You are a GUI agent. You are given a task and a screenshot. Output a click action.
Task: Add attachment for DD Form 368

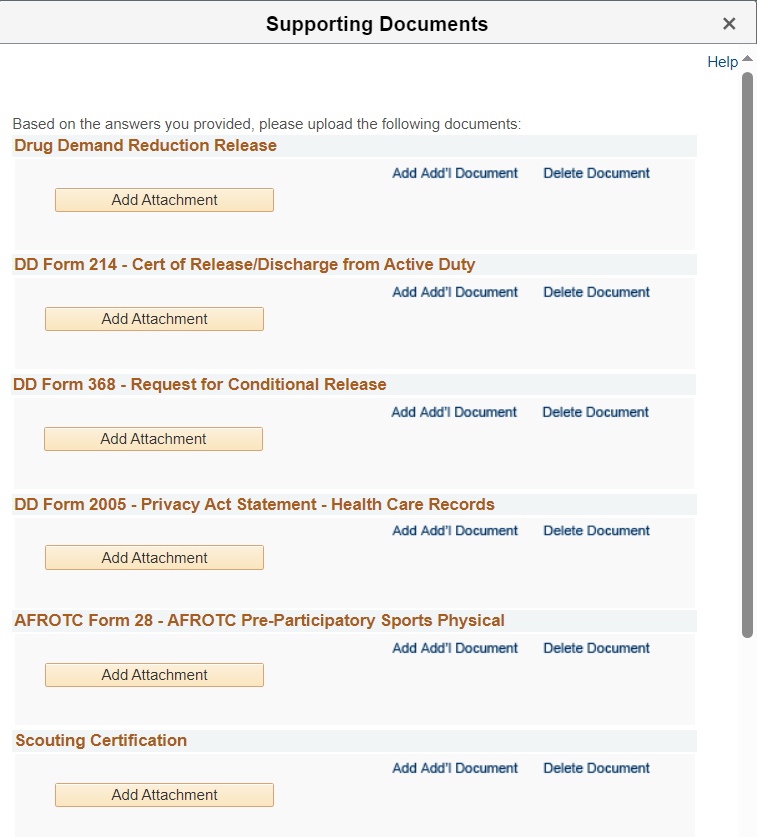(153, 439)
